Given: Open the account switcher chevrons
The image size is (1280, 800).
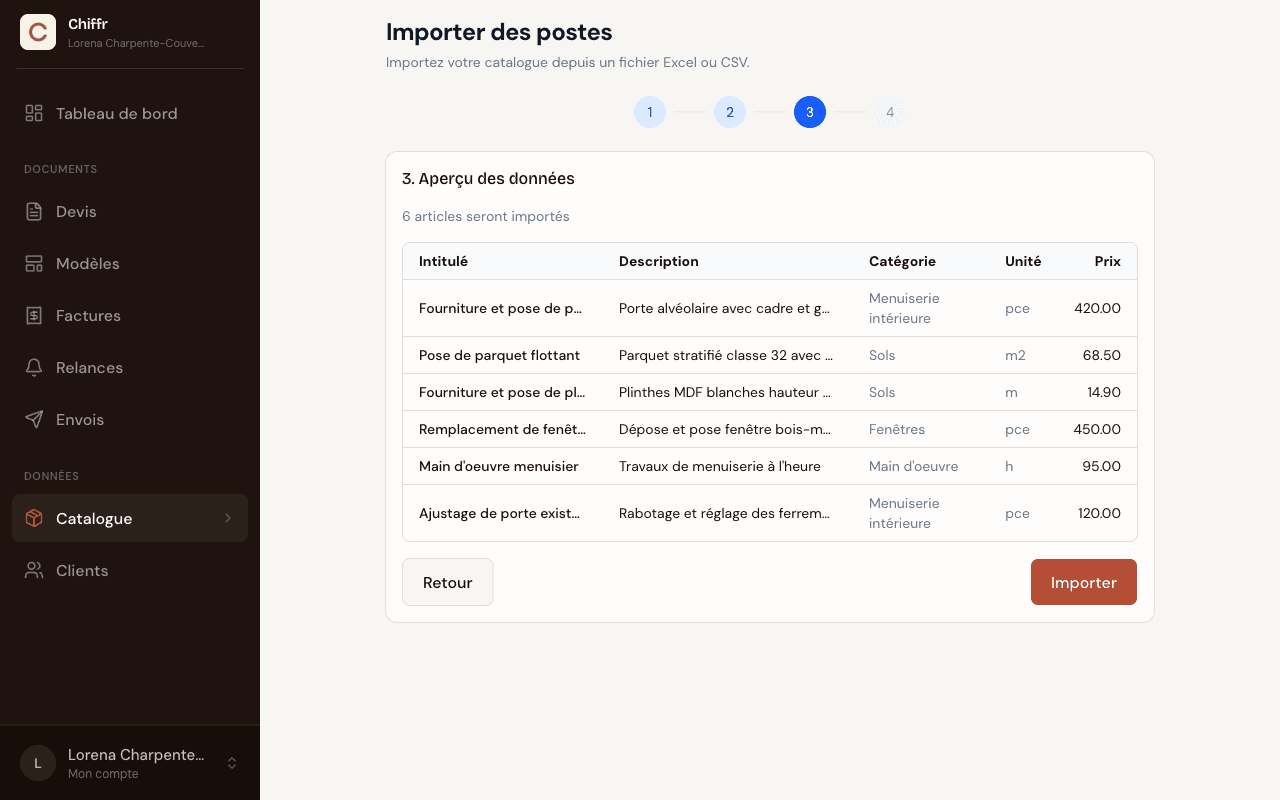Looking at the screenshot, I should 232,763.
